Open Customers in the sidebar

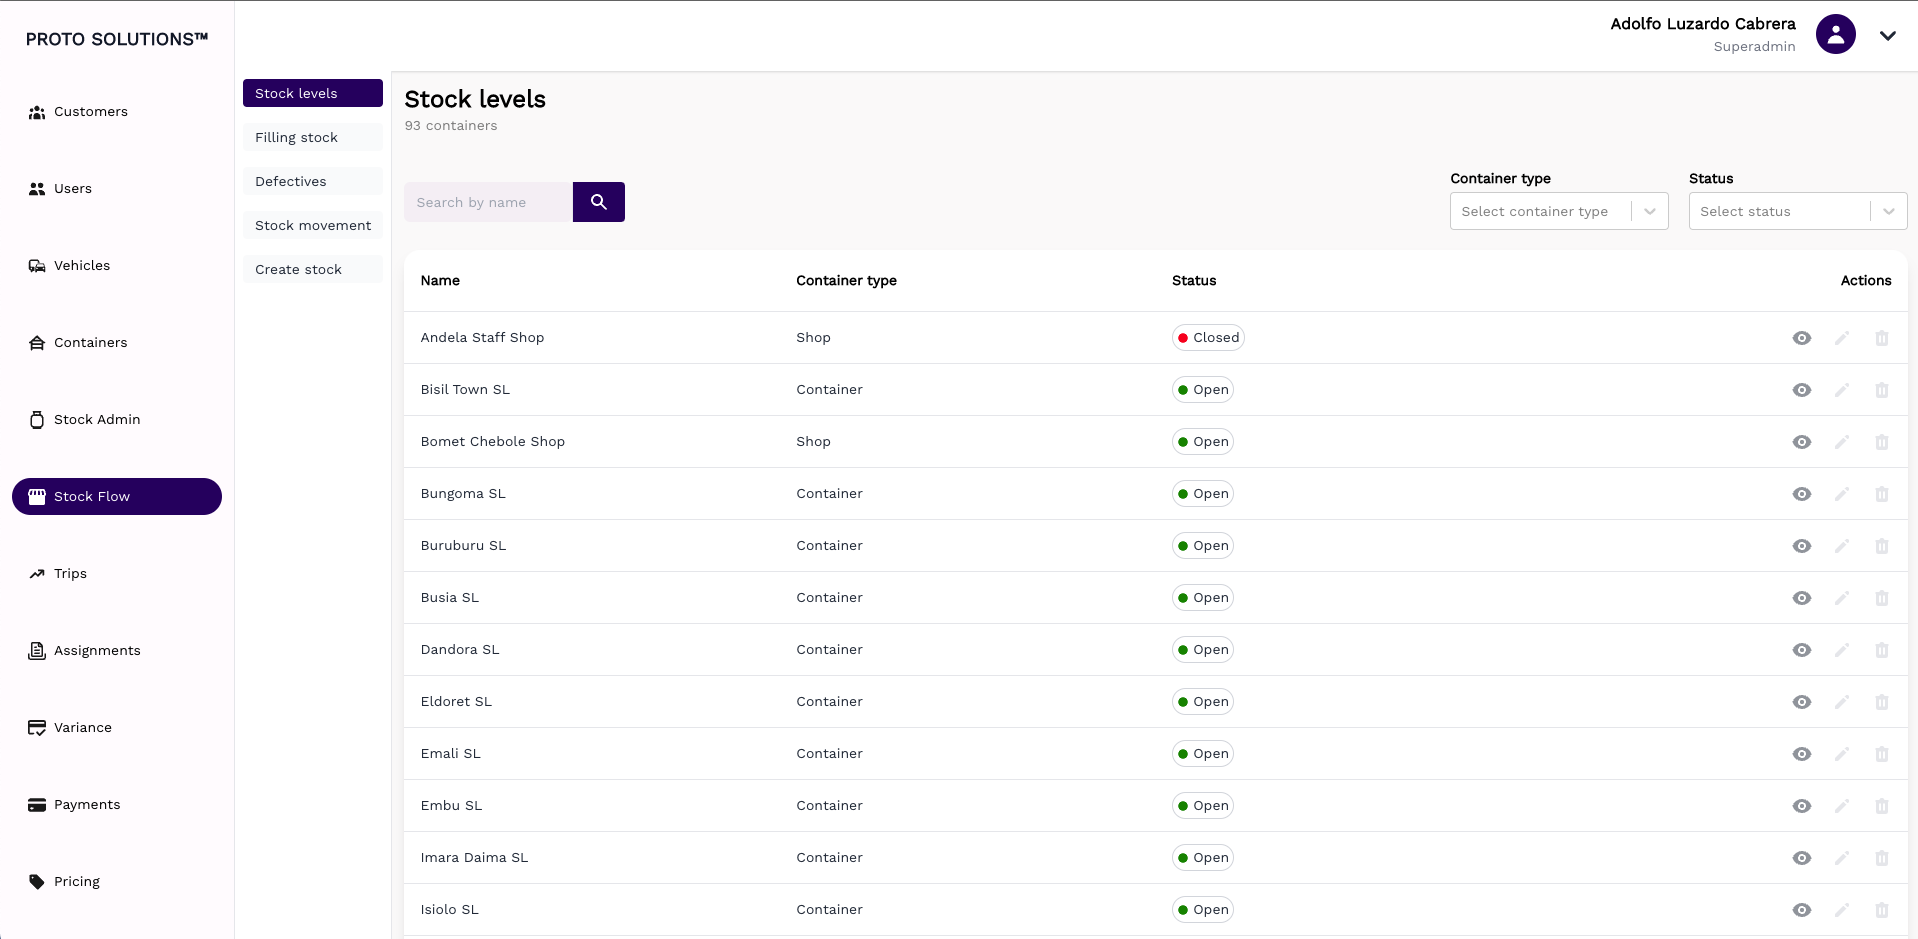117,112
